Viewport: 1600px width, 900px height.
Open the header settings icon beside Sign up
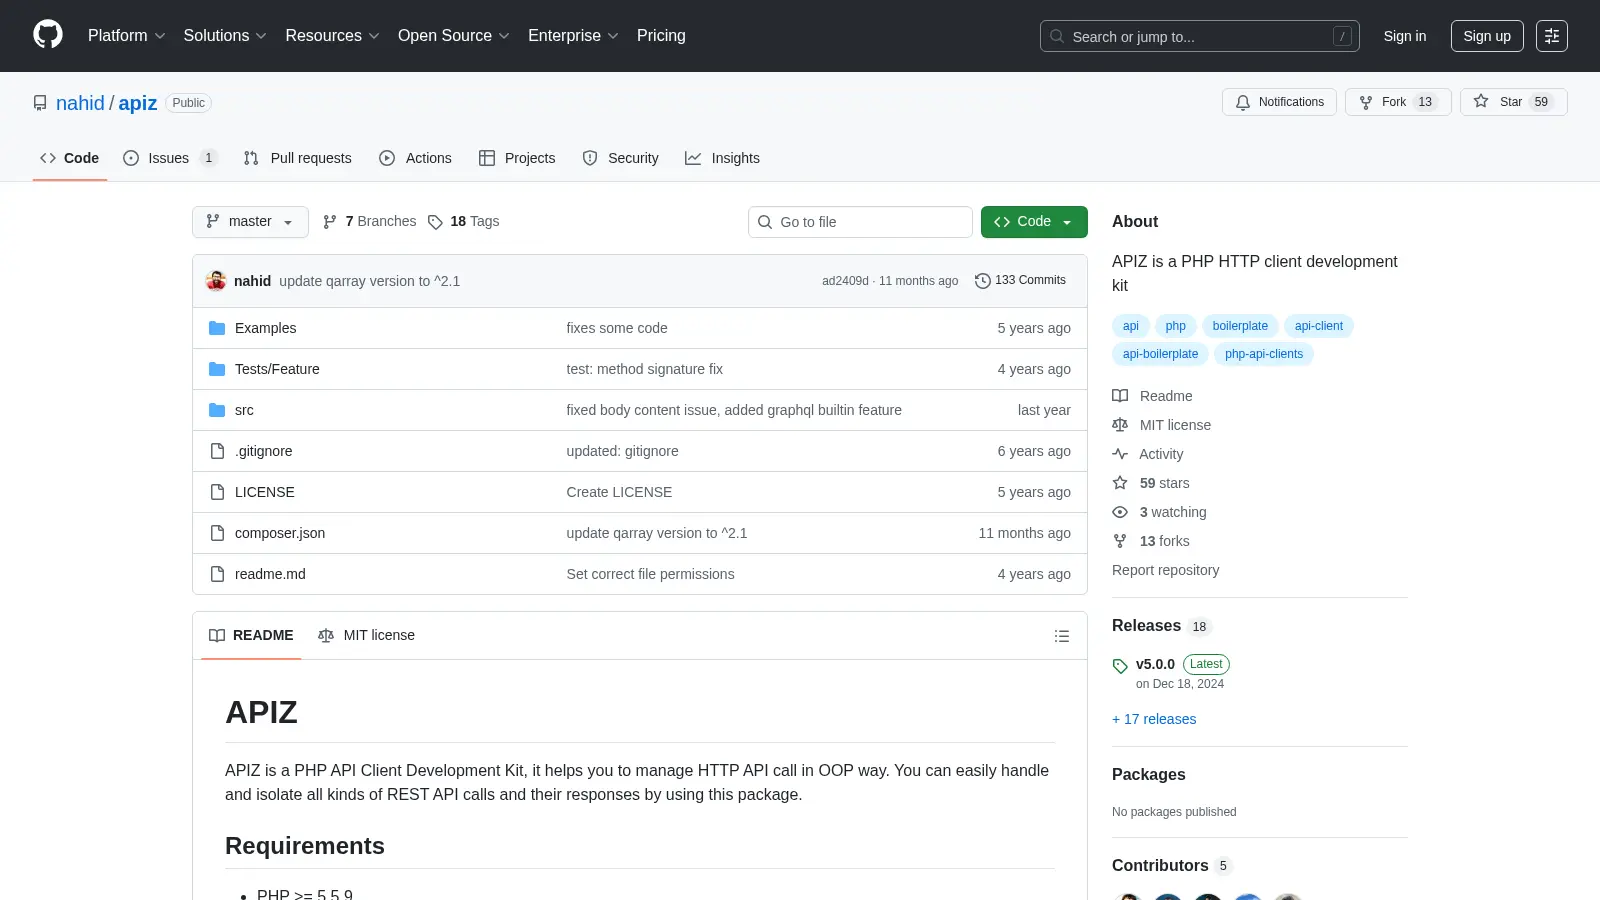1552,36
